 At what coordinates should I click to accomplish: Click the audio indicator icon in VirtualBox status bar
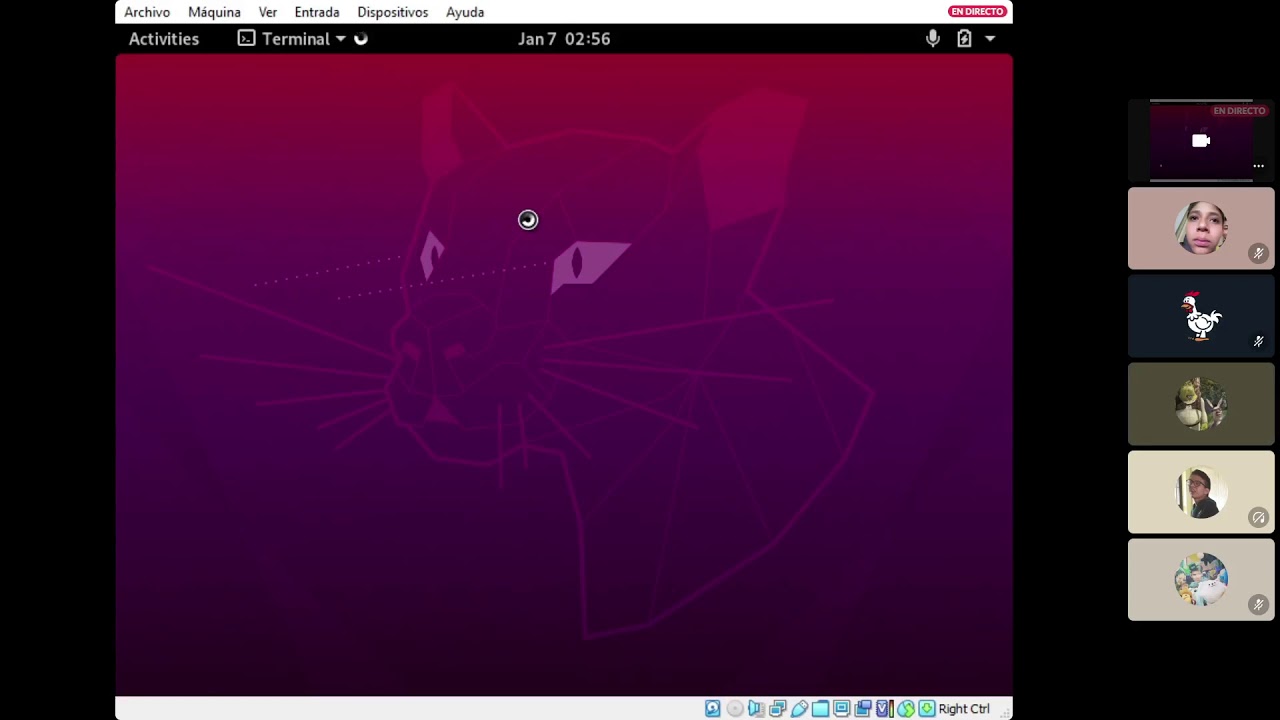click(756, 708)
